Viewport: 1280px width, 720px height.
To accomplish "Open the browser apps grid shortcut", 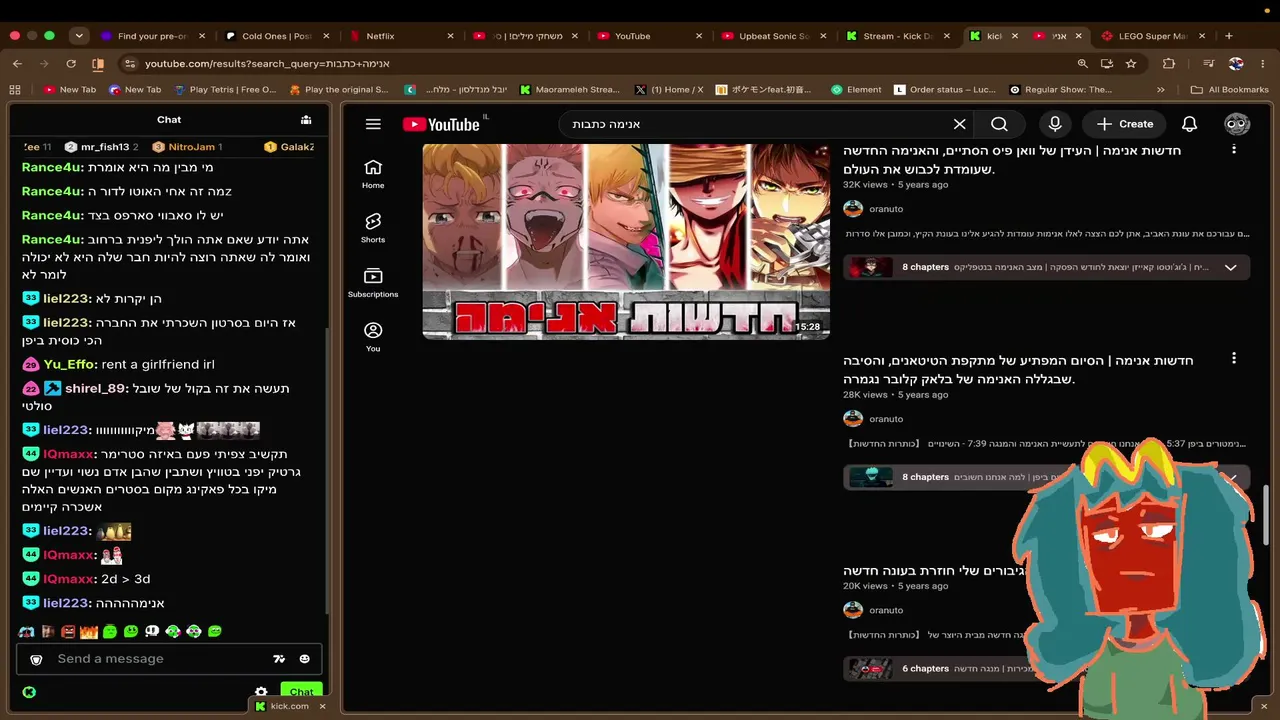I will [15, 89].
